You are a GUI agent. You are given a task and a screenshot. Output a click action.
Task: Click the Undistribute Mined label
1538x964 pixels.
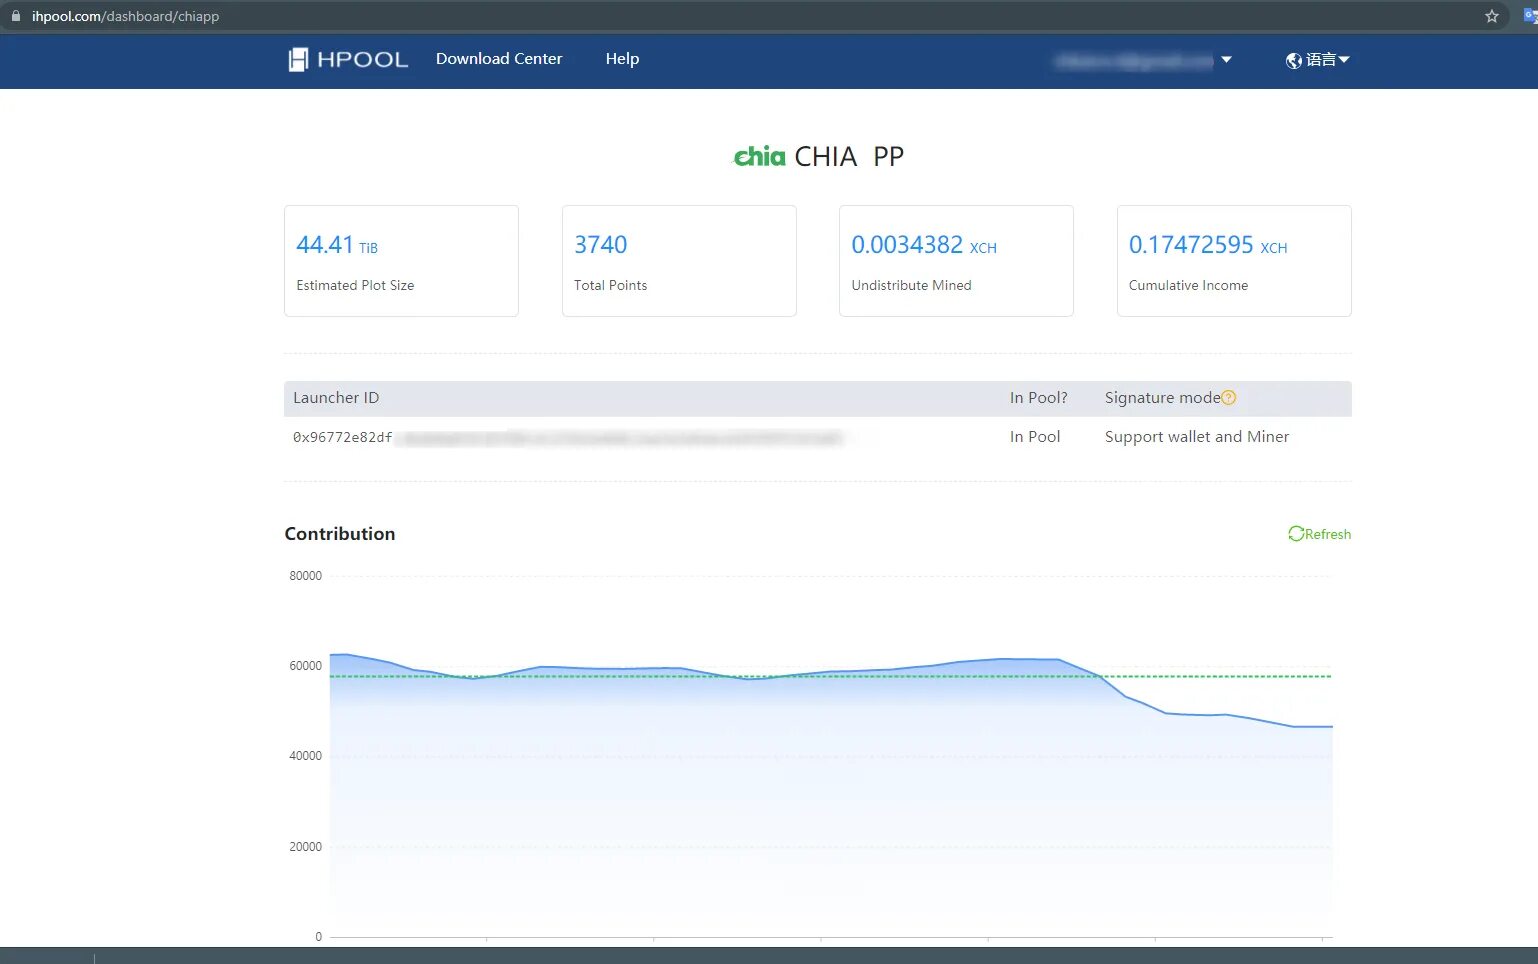tap(911, 285)
